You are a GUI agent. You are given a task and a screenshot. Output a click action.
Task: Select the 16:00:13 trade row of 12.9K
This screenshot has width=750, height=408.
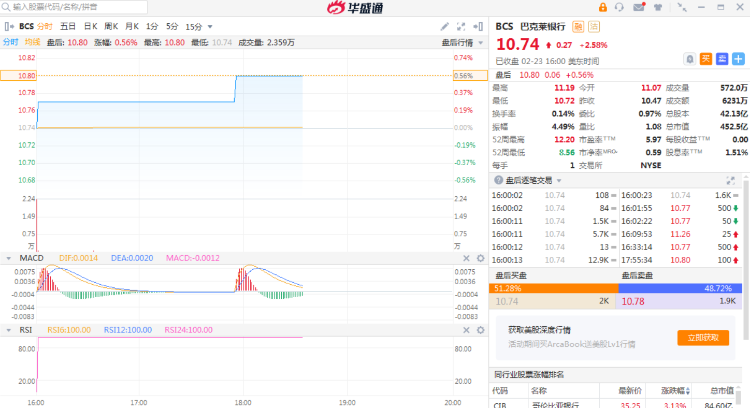tap(554, 260)
